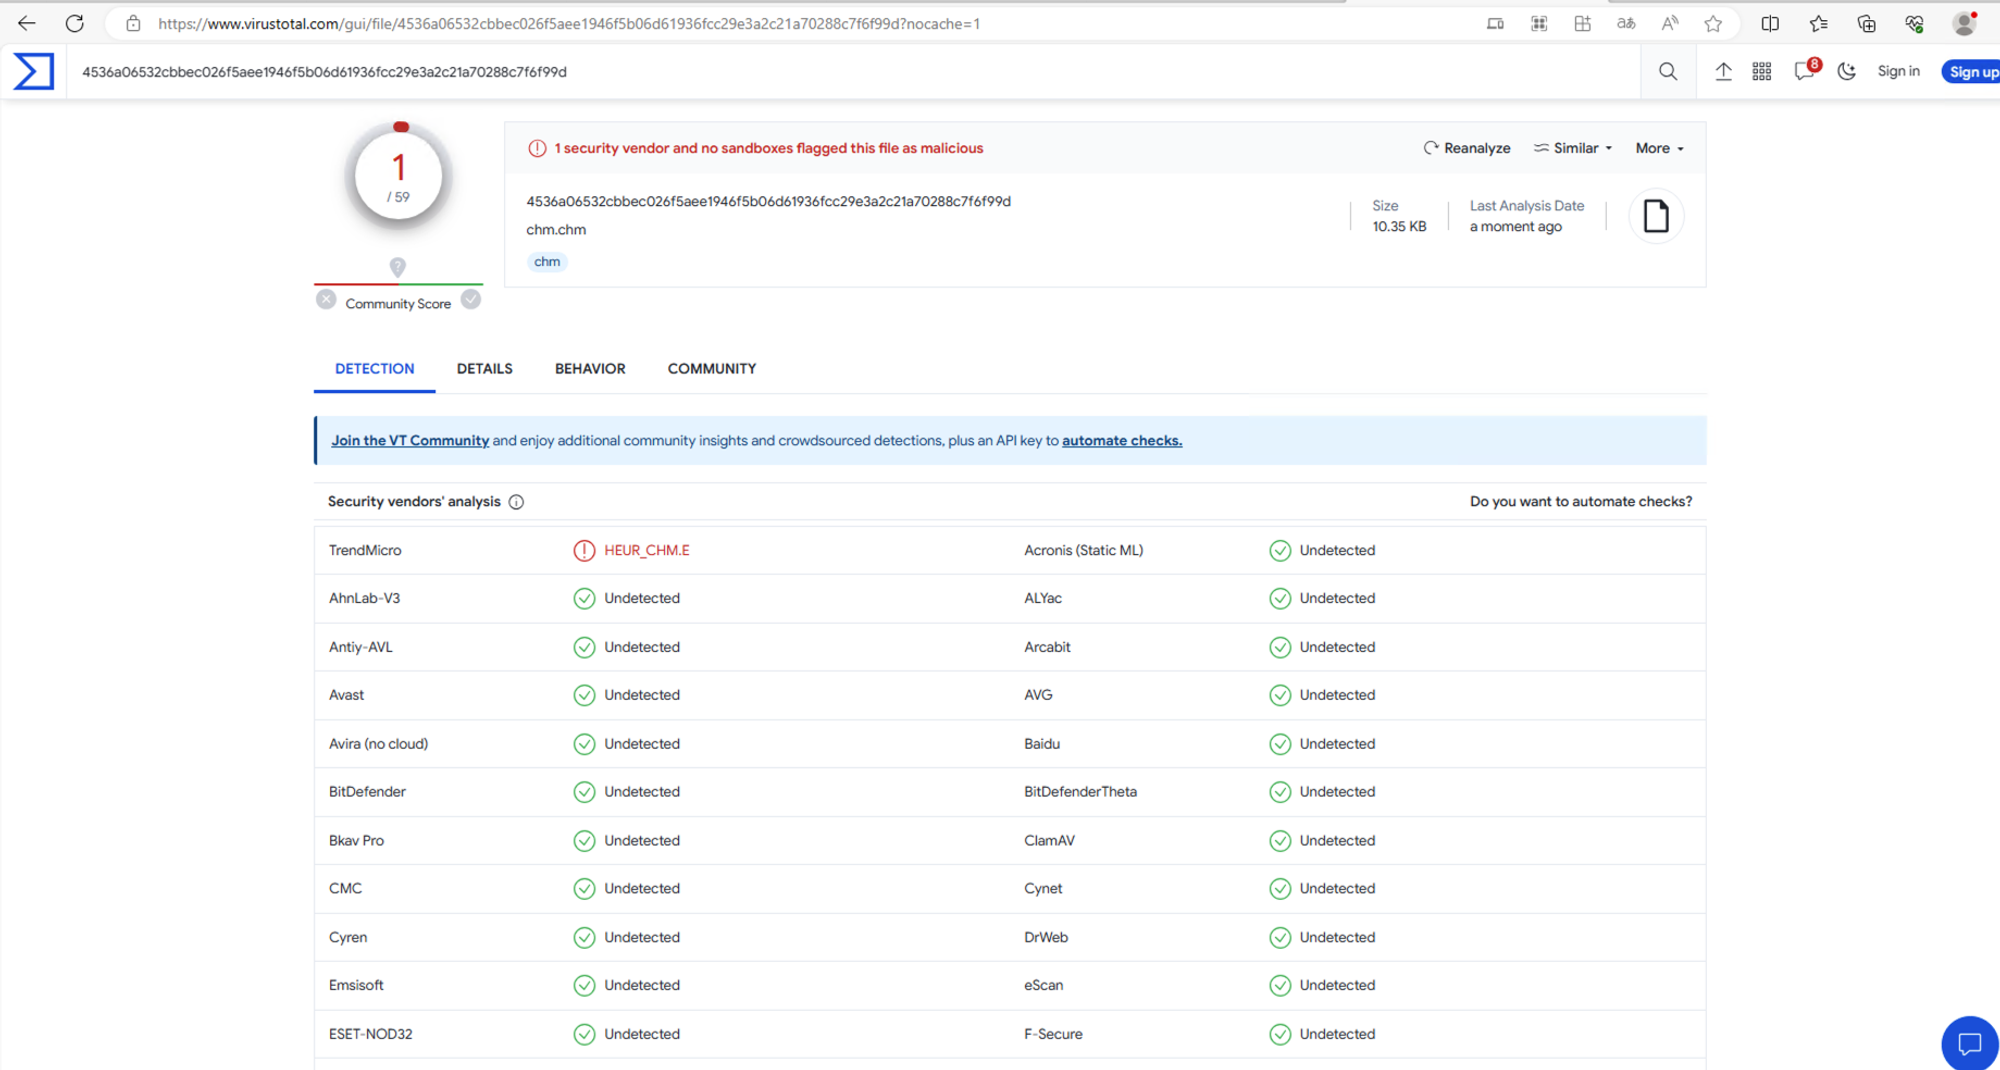Screen dimensions: 2000x1070
Task: Open the Details tab
Action: point(484,369)
